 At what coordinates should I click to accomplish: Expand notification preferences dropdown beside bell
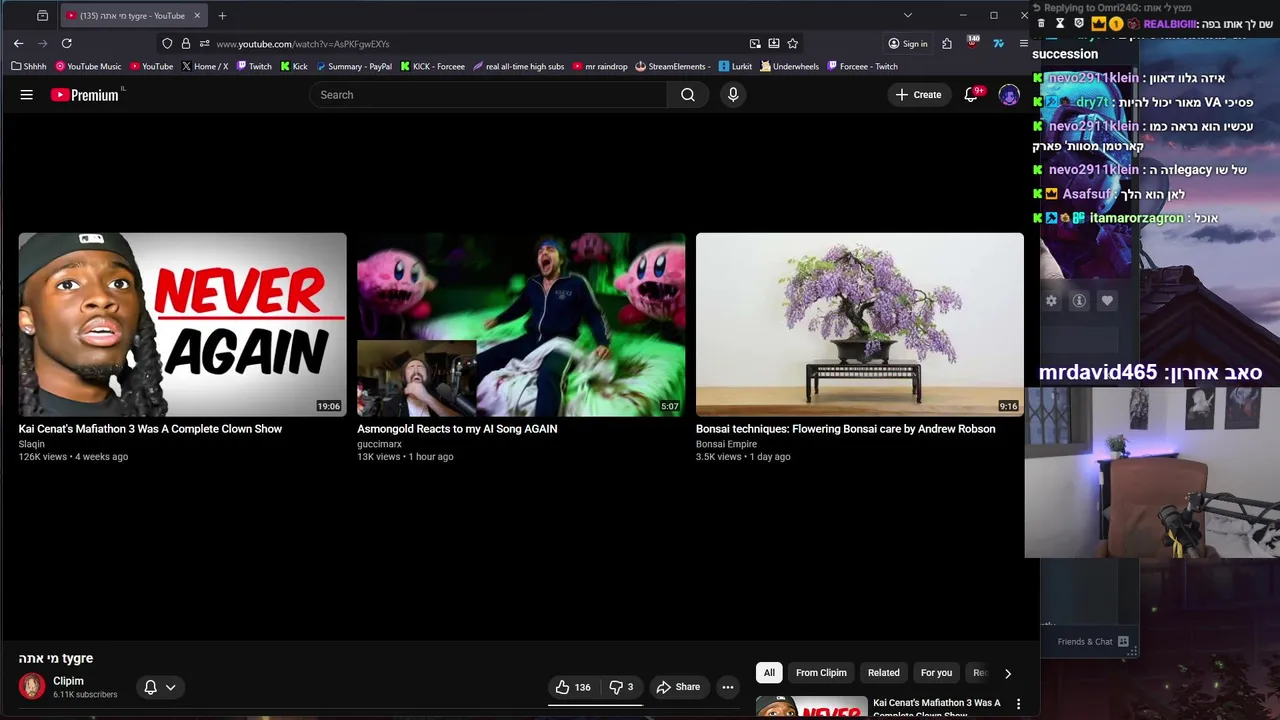point(170,687)
